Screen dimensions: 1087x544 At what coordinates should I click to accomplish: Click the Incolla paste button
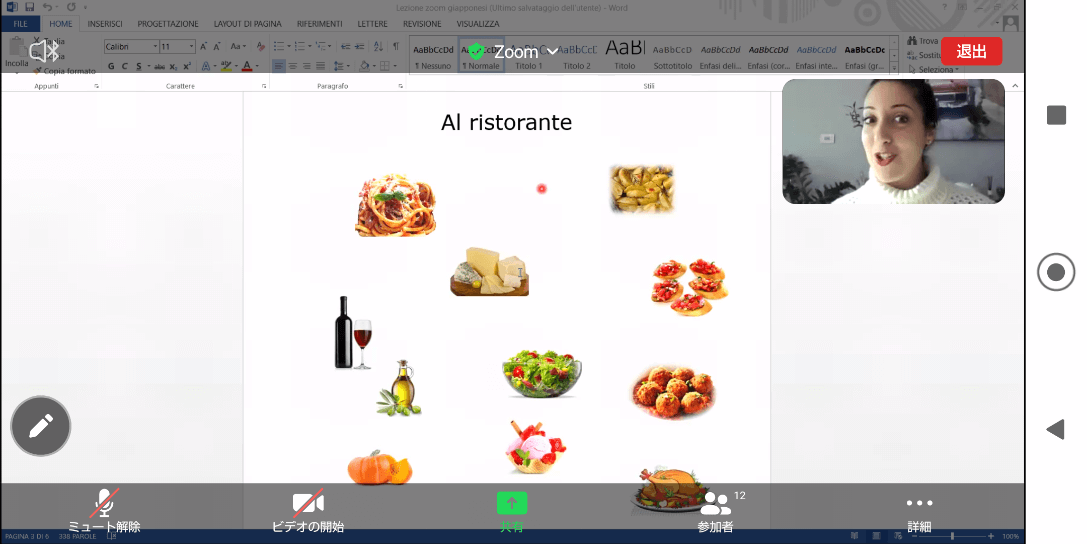(17, 53)
